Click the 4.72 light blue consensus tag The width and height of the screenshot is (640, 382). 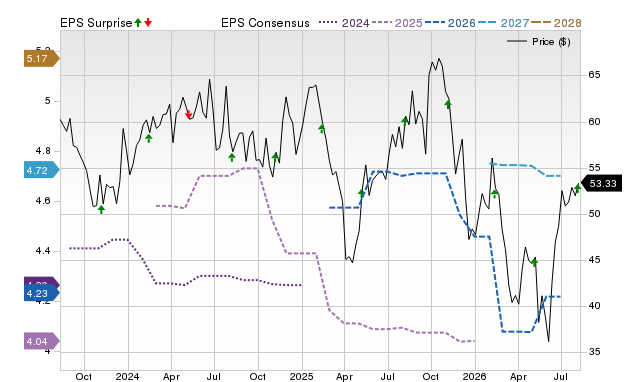[42, 170]
